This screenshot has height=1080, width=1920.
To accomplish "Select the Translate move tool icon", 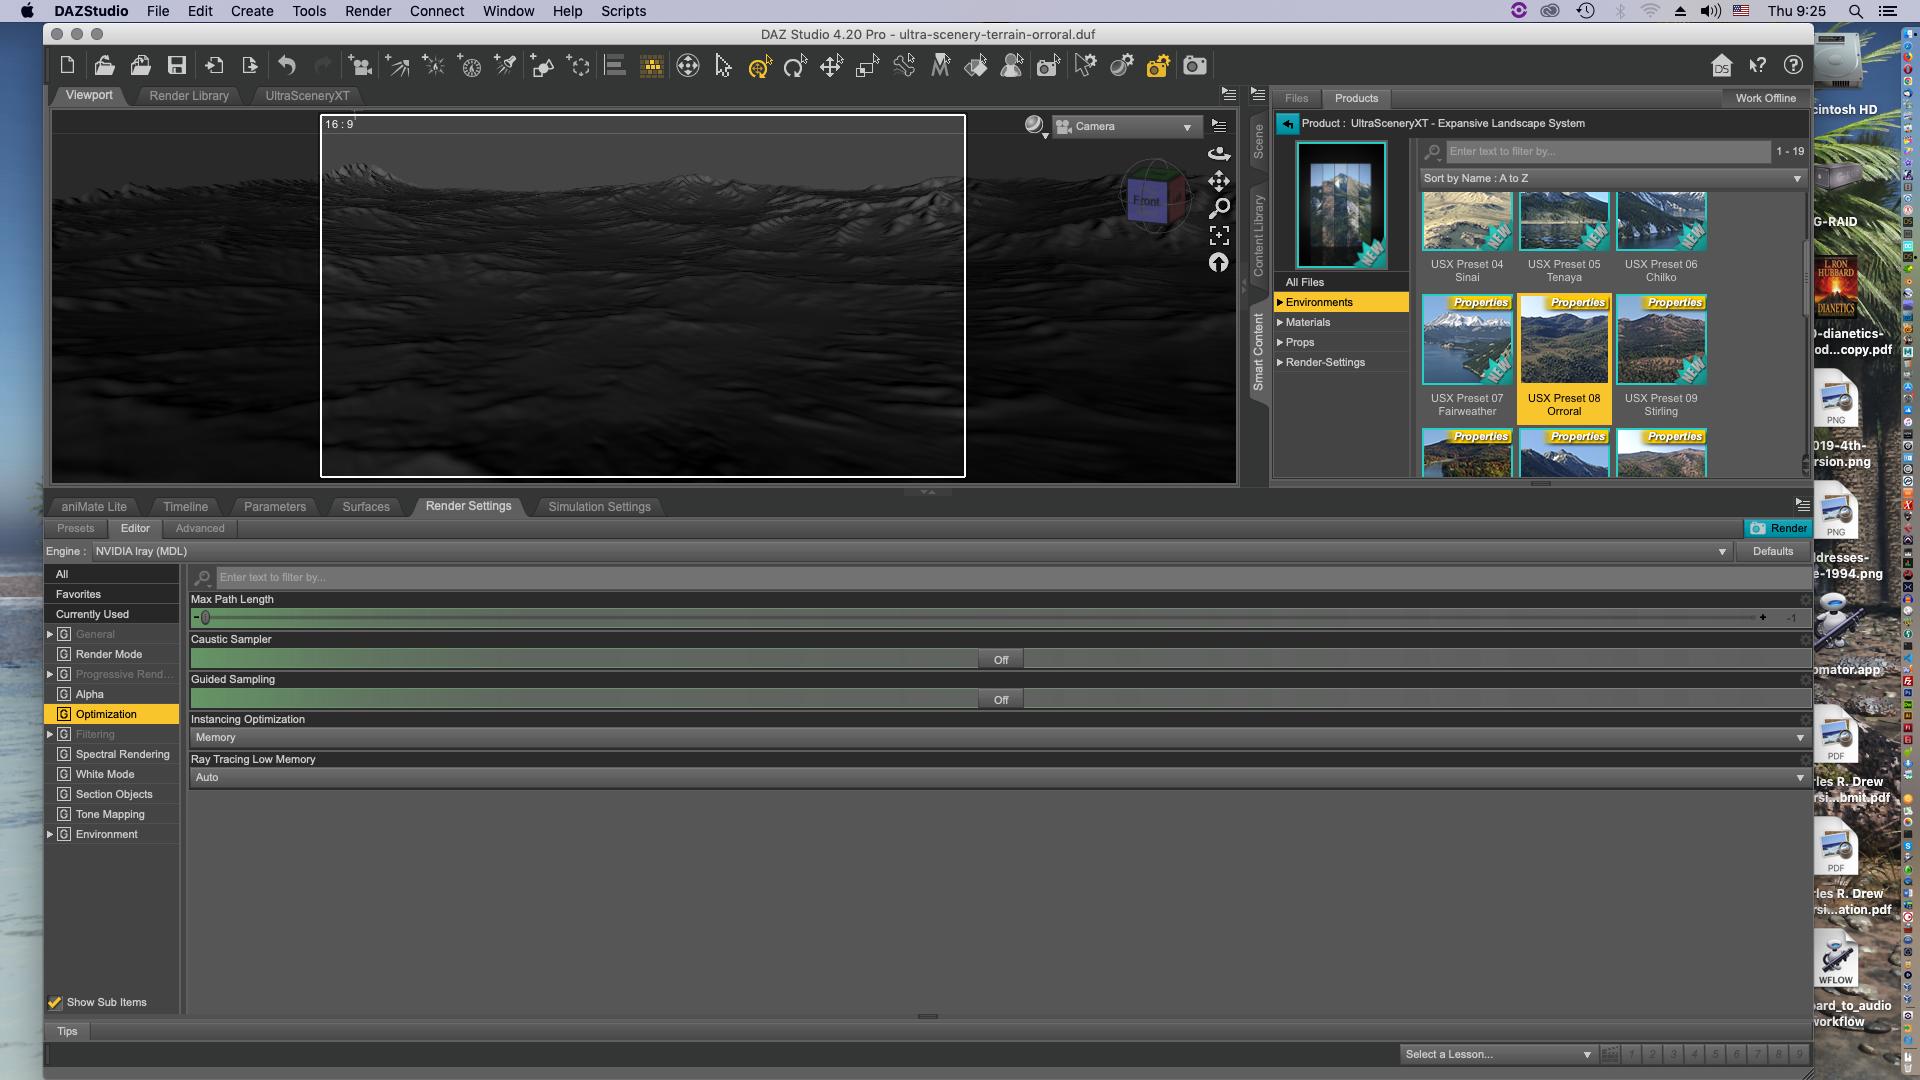I will (831, 66).
